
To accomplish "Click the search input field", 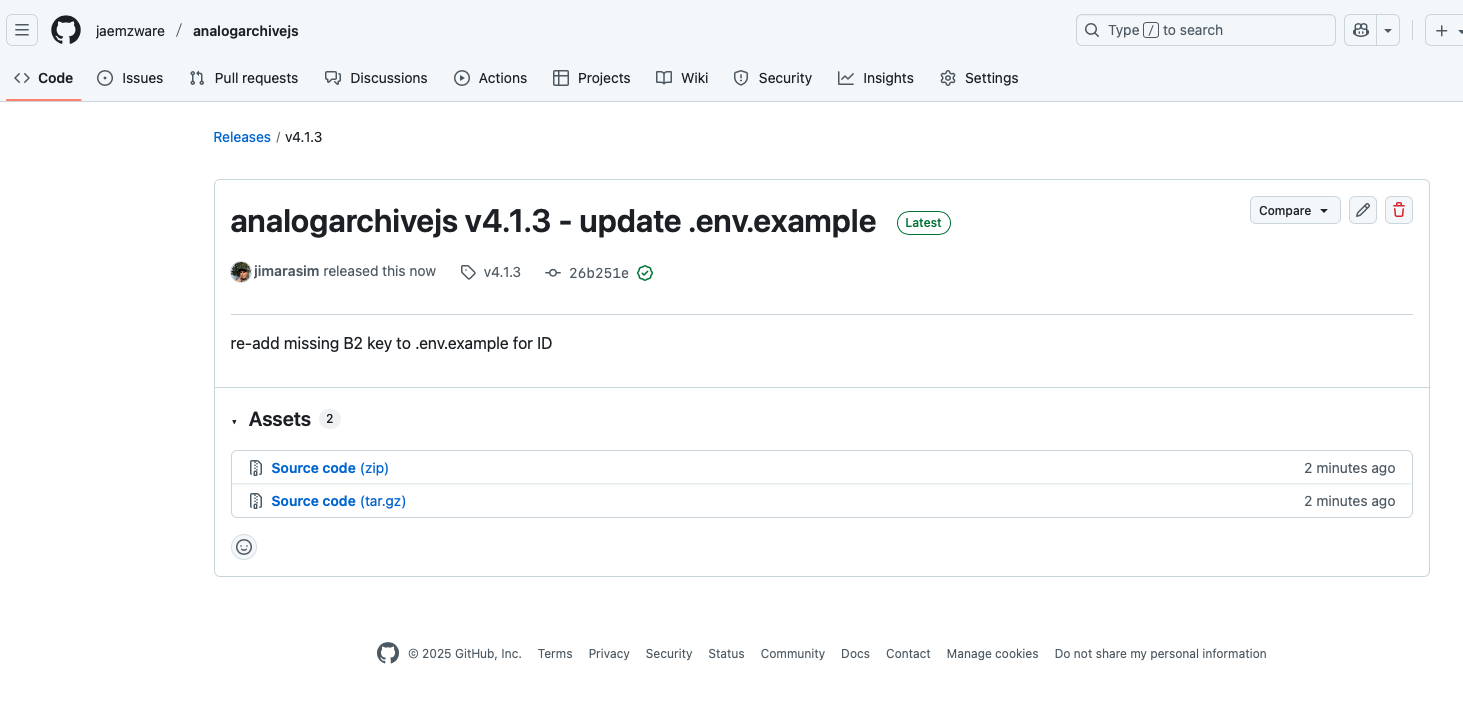I will pos(1204,30).
